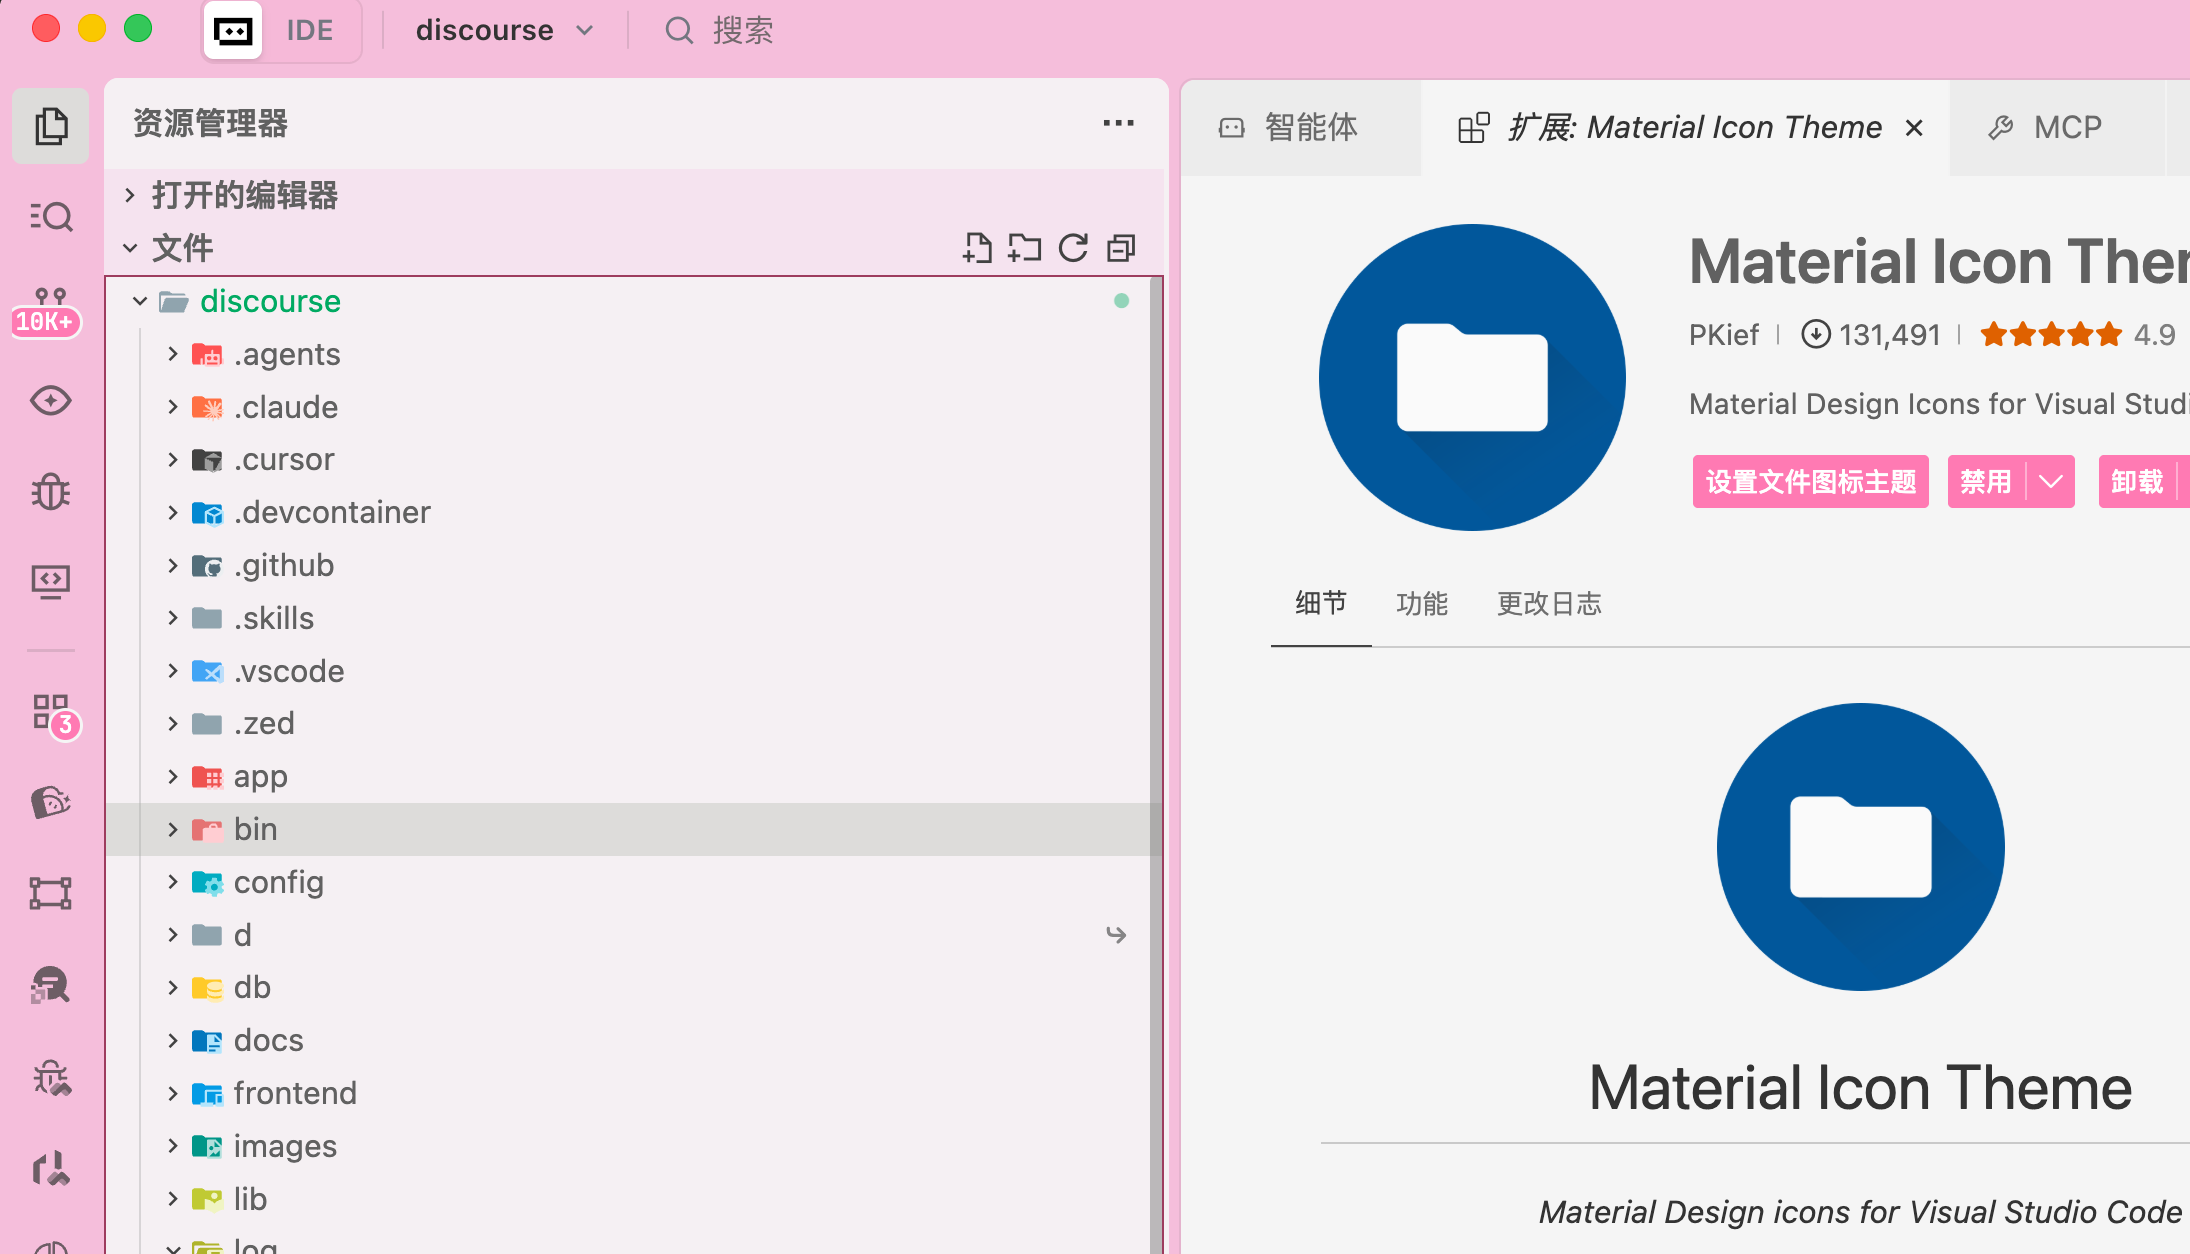This screenshot has height=1254, width=2190.
Task: Open the debug bug icon in sidebar
Action: pos(50,491)
